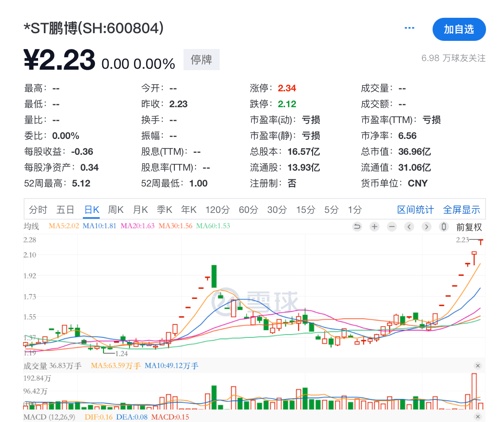Screen dimensions: 500x422
Task: Click the 加自选 button
Action: tap(459, 29)
